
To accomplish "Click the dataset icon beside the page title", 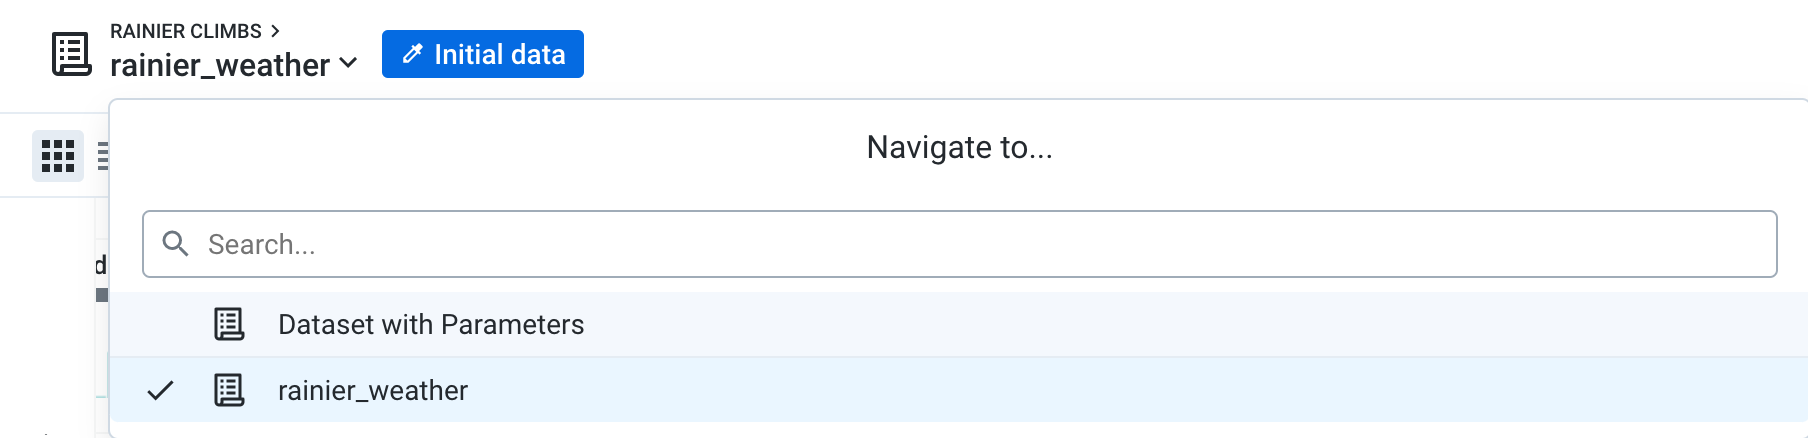I will click(71, 54).
